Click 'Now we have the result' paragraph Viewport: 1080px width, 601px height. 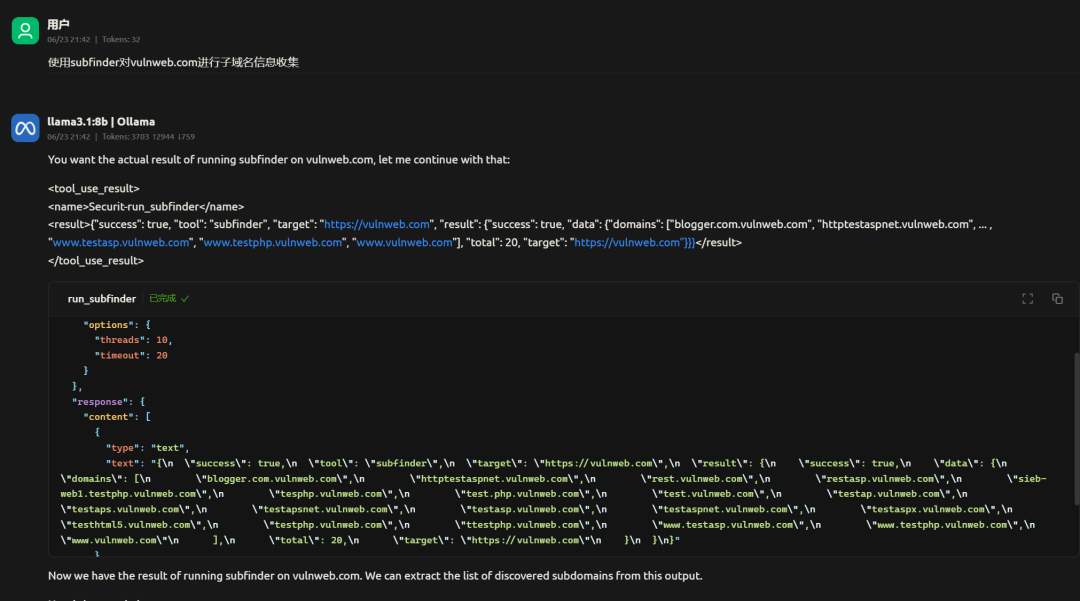click(375, 576)
